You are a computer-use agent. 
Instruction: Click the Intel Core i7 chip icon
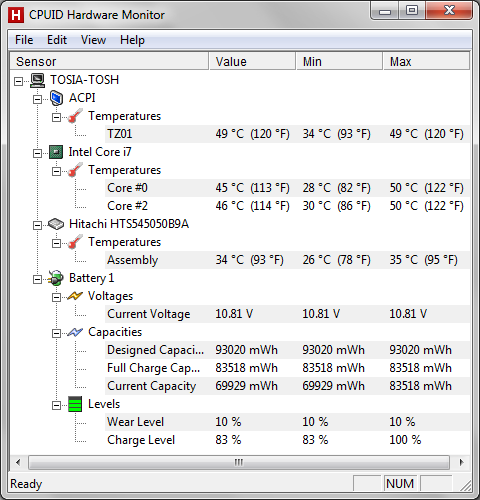click(56, 152)
